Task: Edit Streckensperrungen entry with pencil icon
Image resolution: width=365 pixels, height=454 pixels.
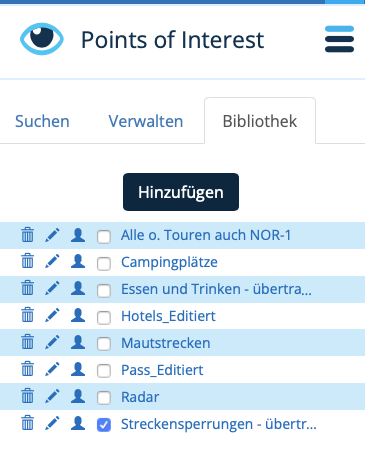Action: (52, 424)
